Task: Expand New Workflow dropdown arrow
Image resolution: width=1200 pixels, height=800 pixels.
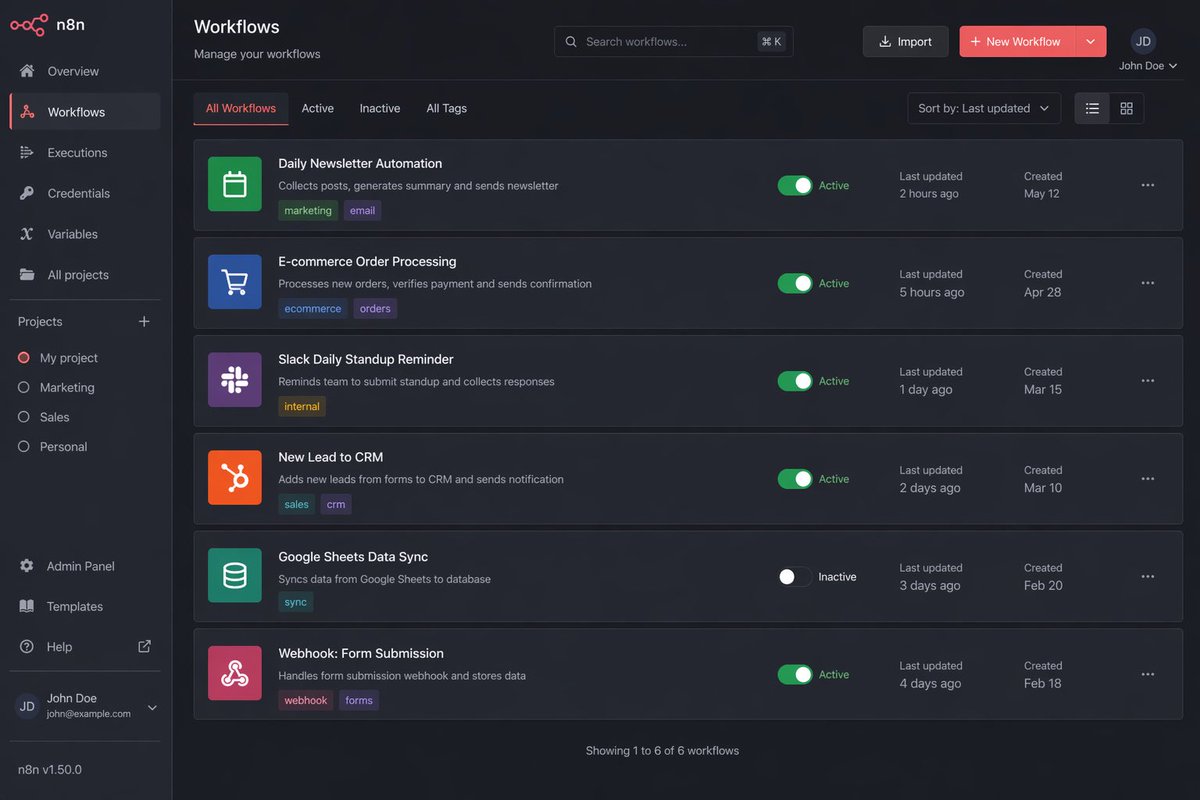Action: pos(1091,41)
